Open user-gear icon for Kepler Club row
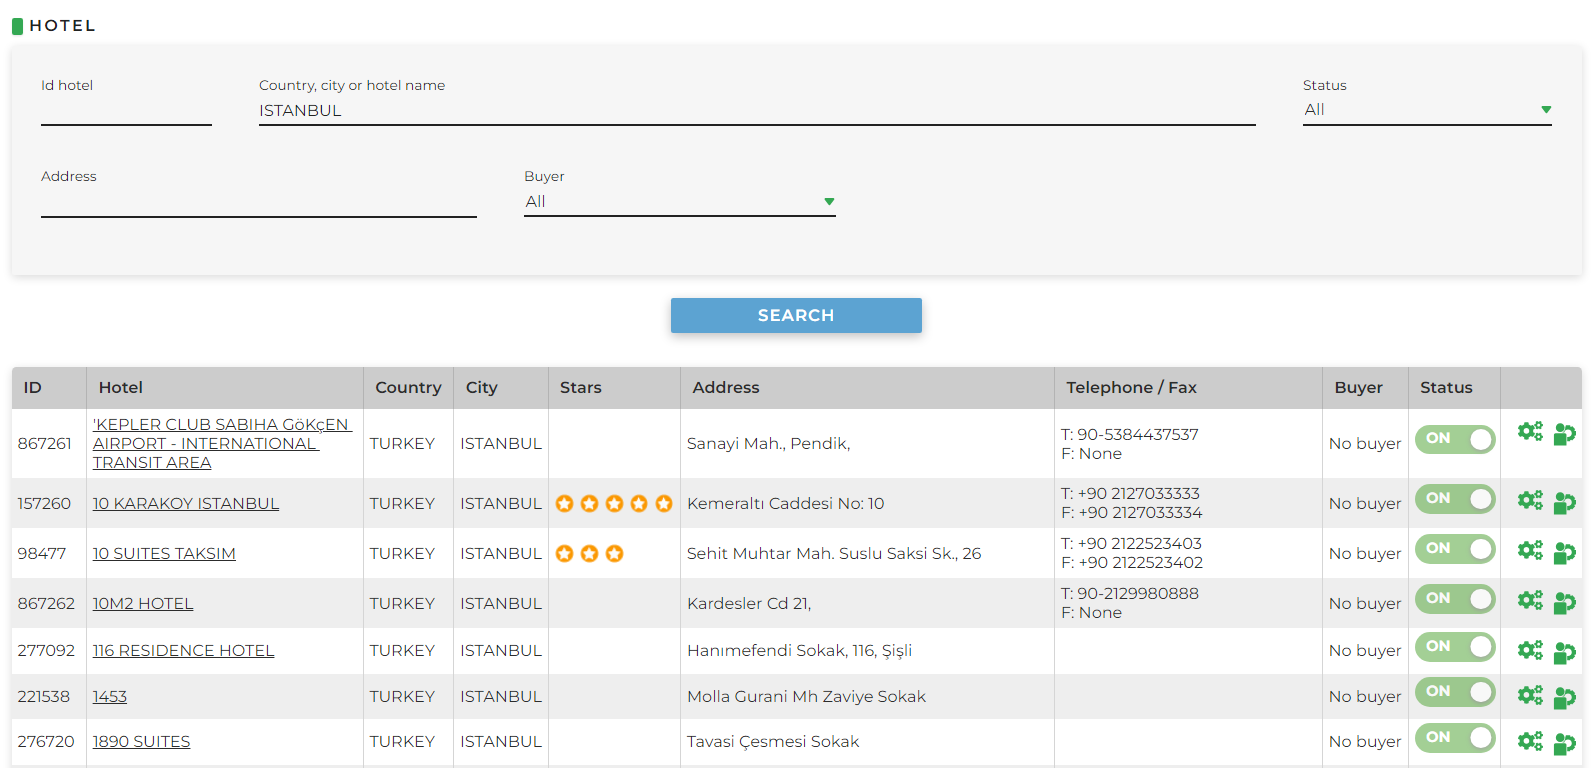The height and width of the screenshot is (768, 1592). [1565, 434]
